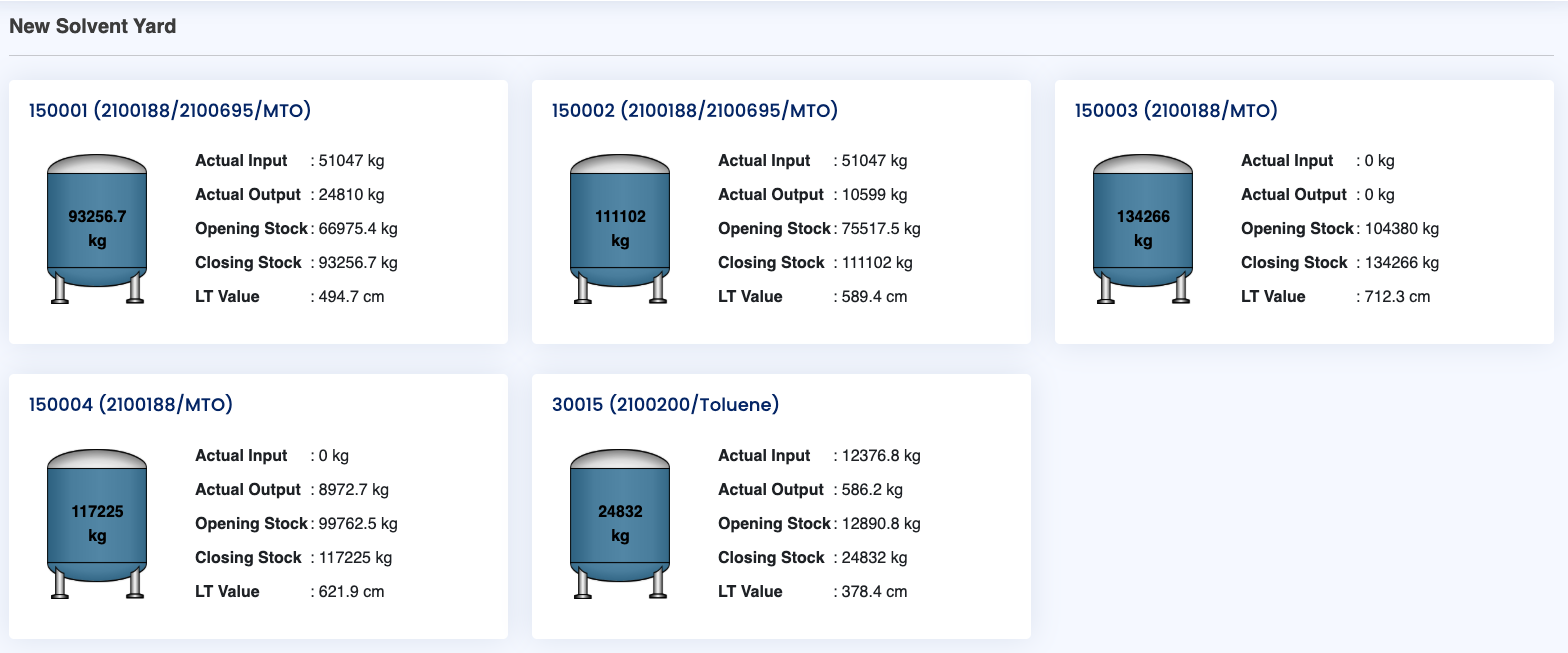This screenshot has height=653, width=1568.
Task: Click the 712.3 cm LT Value reading
Action: point(1397,296)
